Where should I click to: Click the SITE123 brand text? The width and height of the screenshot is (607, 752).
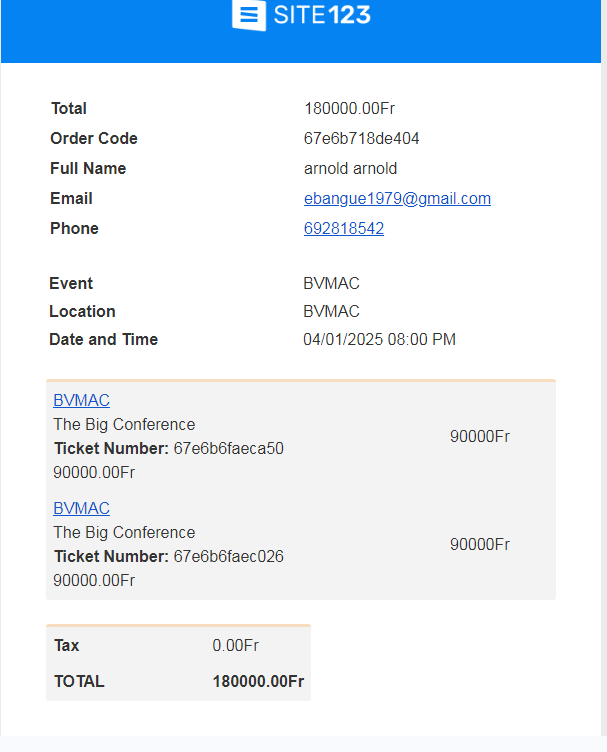coord(322,15)
